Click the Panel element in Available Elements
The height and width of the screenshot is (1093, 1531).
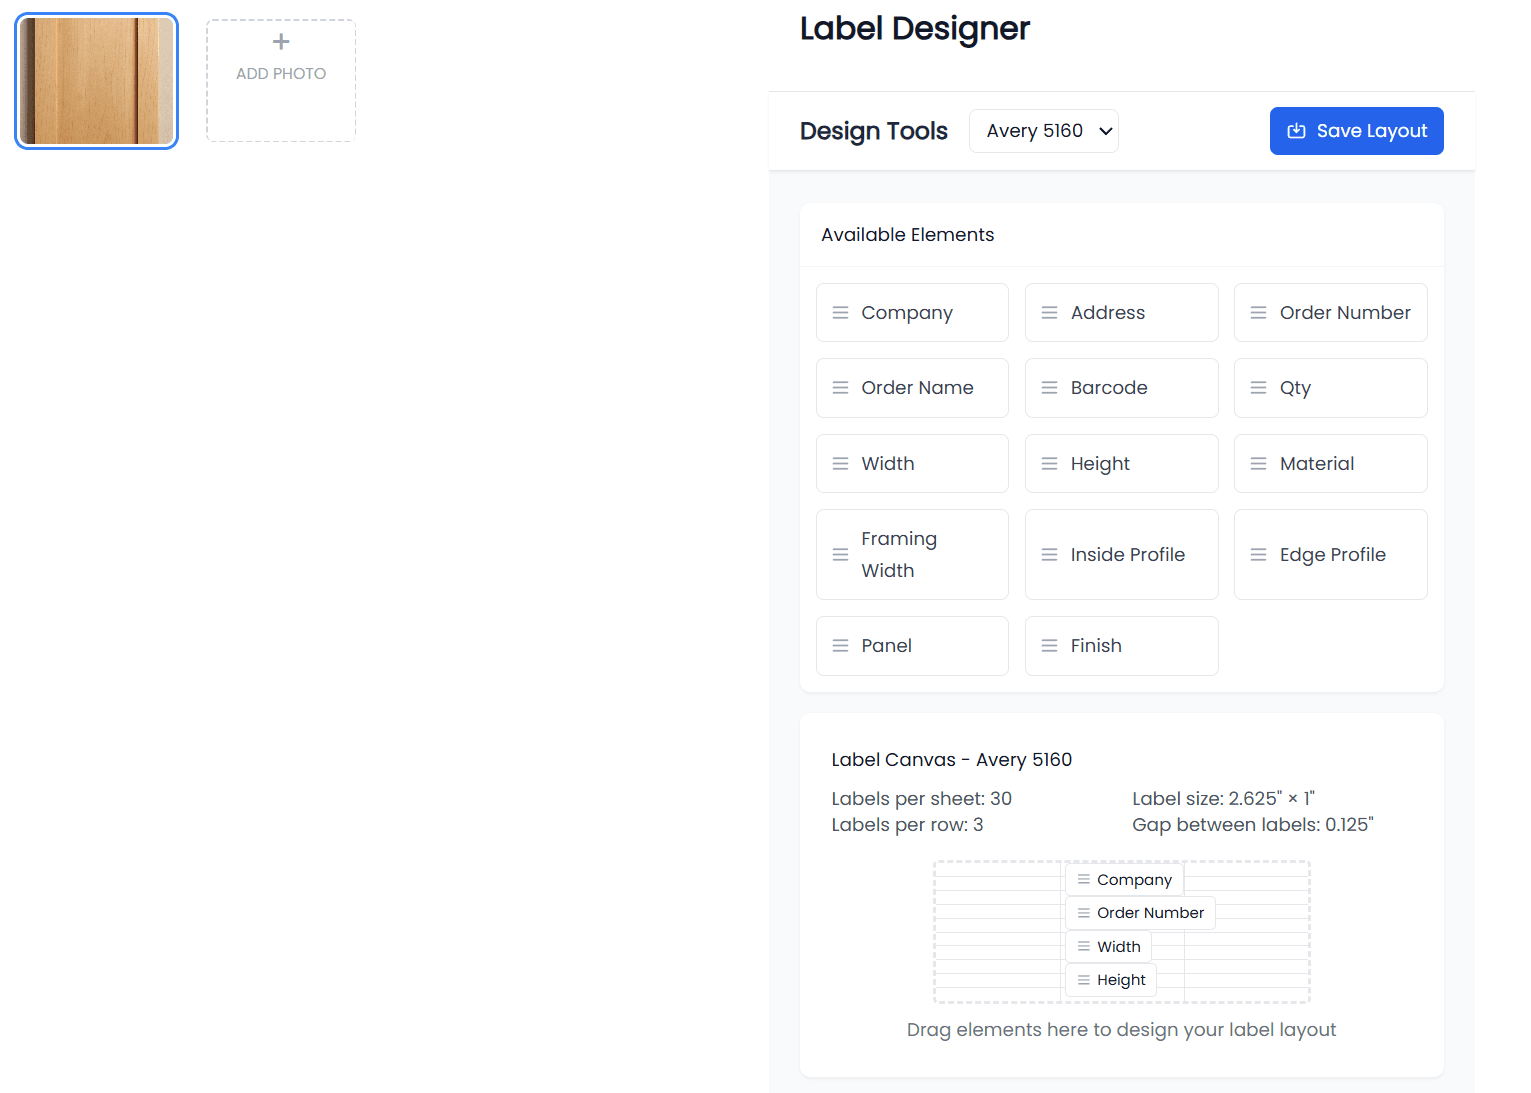(x=886, y=645)
